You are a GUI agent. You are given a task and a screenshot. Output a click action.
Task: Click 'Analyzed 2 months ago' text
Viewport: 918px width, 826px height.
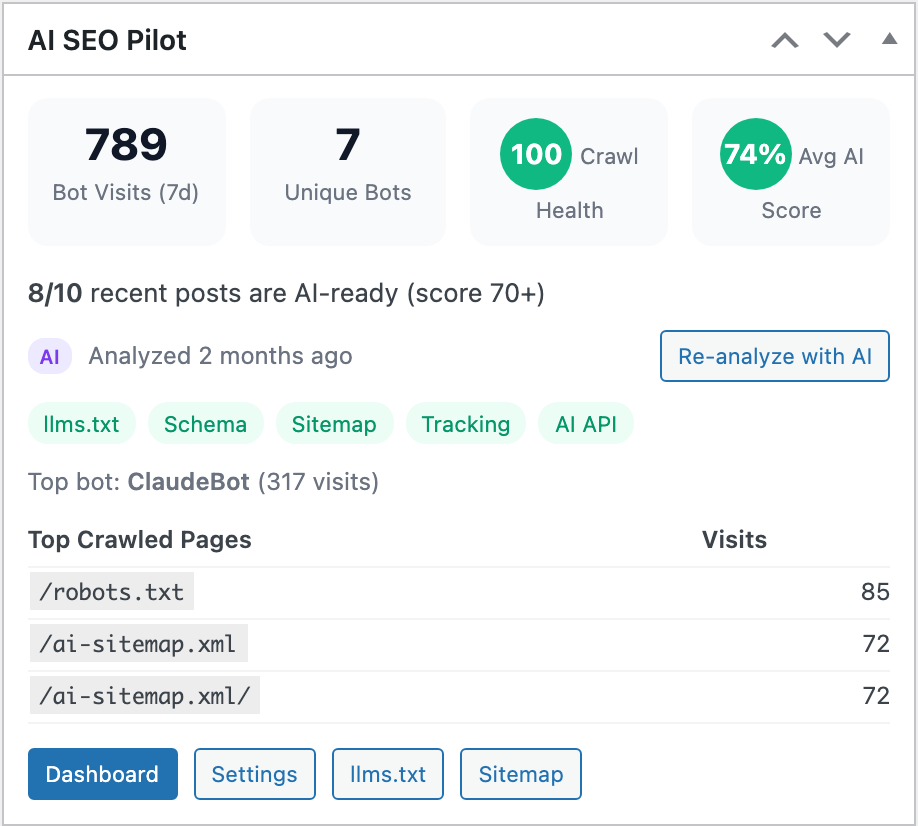221,356
